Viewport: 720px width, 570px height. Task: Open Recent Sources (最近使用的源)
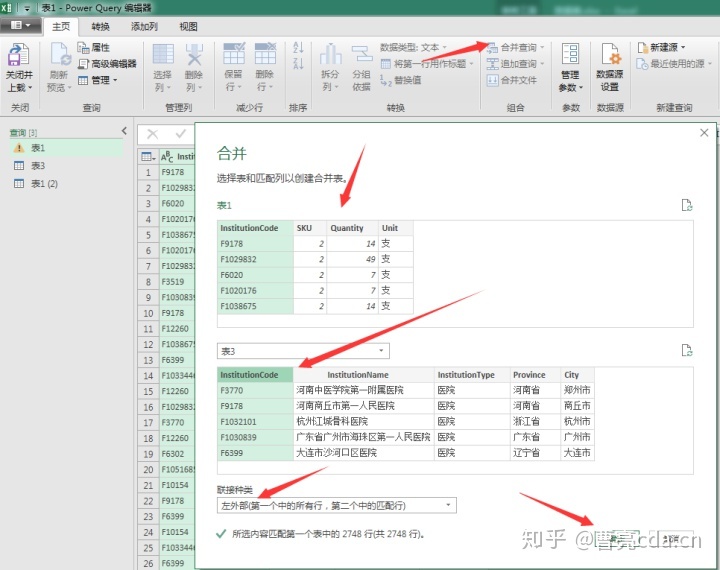click(x=674, y=64)
